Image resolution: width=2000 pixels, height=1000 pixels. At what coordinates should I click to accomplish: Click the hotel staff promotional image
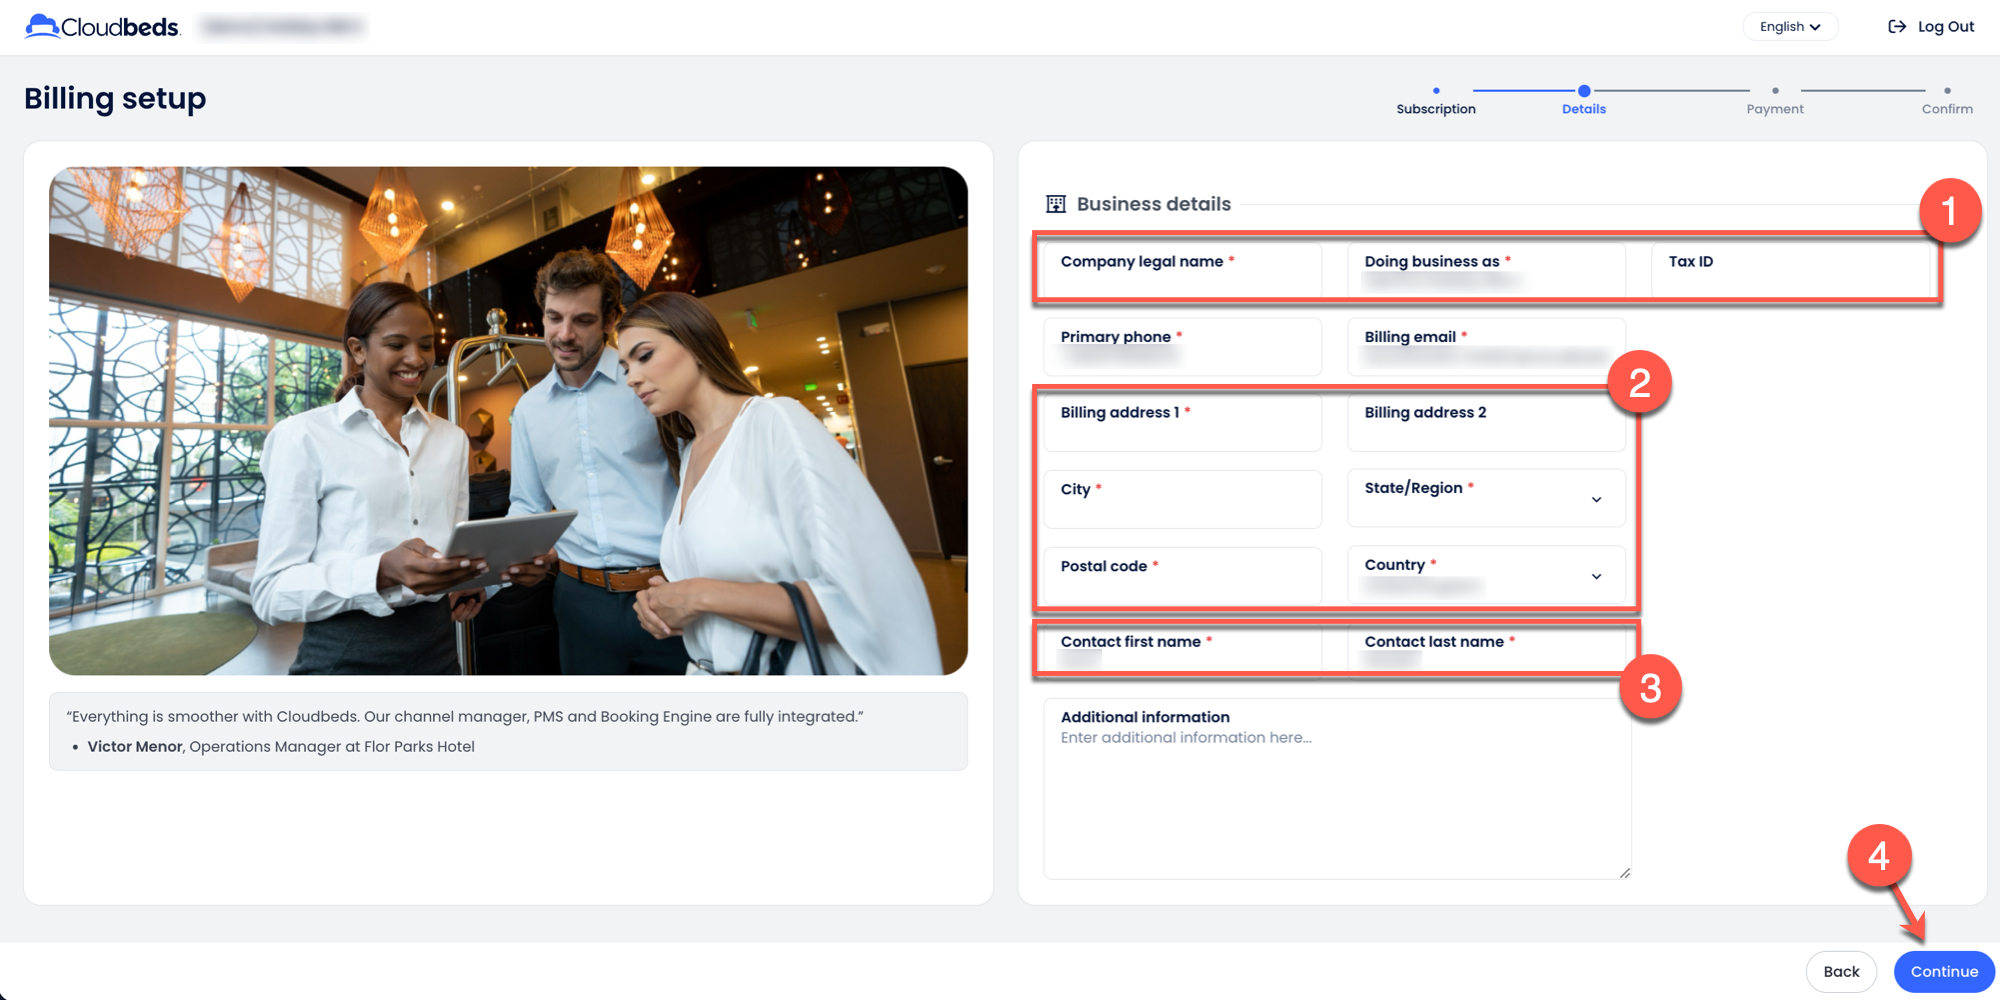(x=508, y=420)
